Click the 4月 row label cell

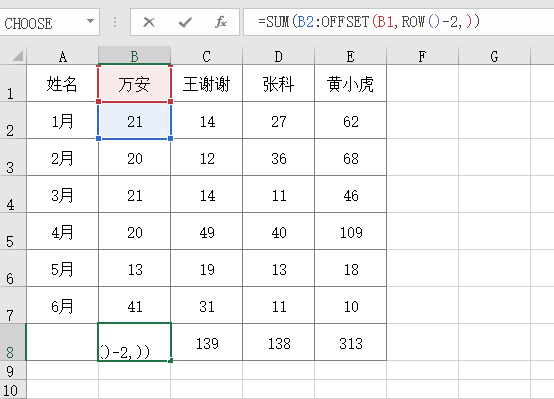[x=63, y=232]
